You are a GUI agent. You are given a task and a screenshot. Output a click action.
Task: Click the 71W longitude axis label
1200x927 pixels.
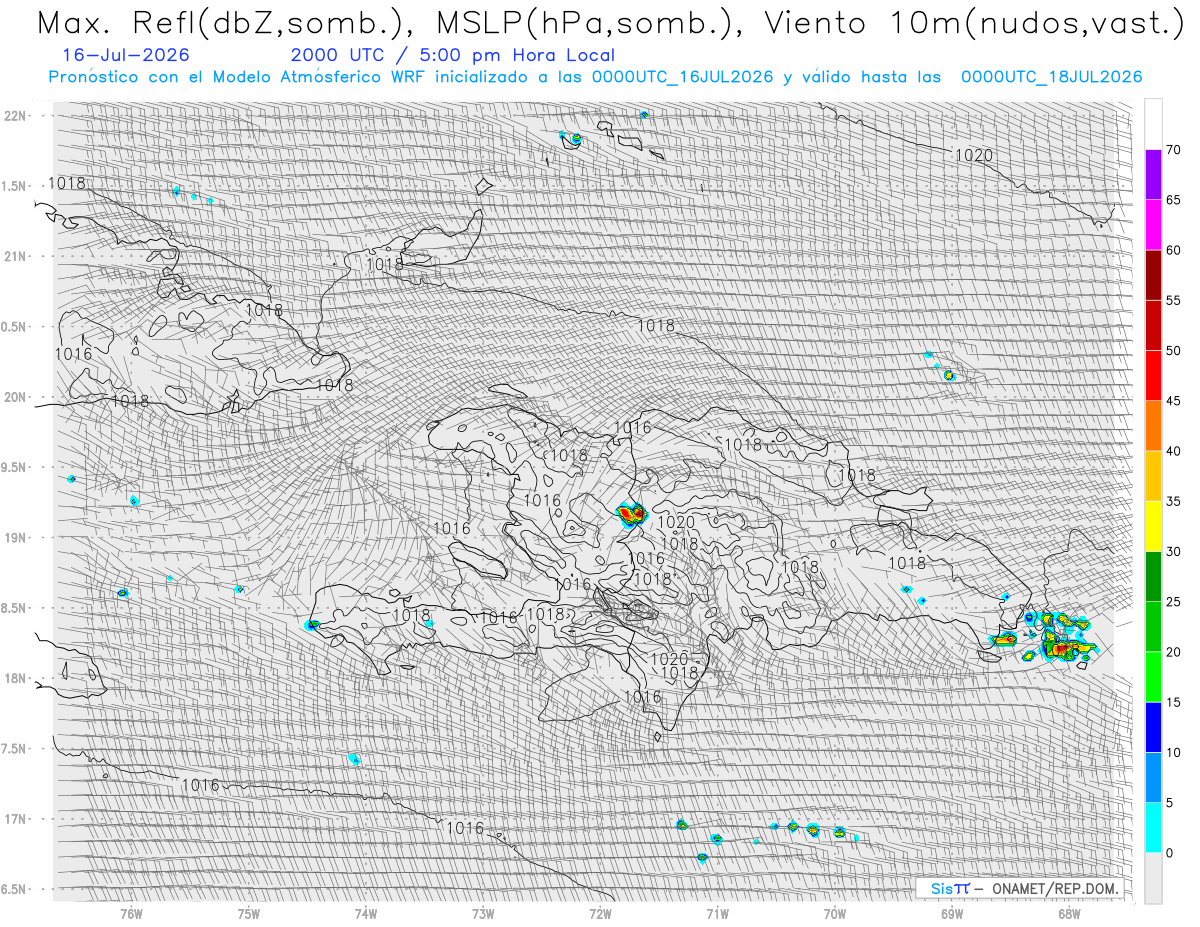(717, 913)
